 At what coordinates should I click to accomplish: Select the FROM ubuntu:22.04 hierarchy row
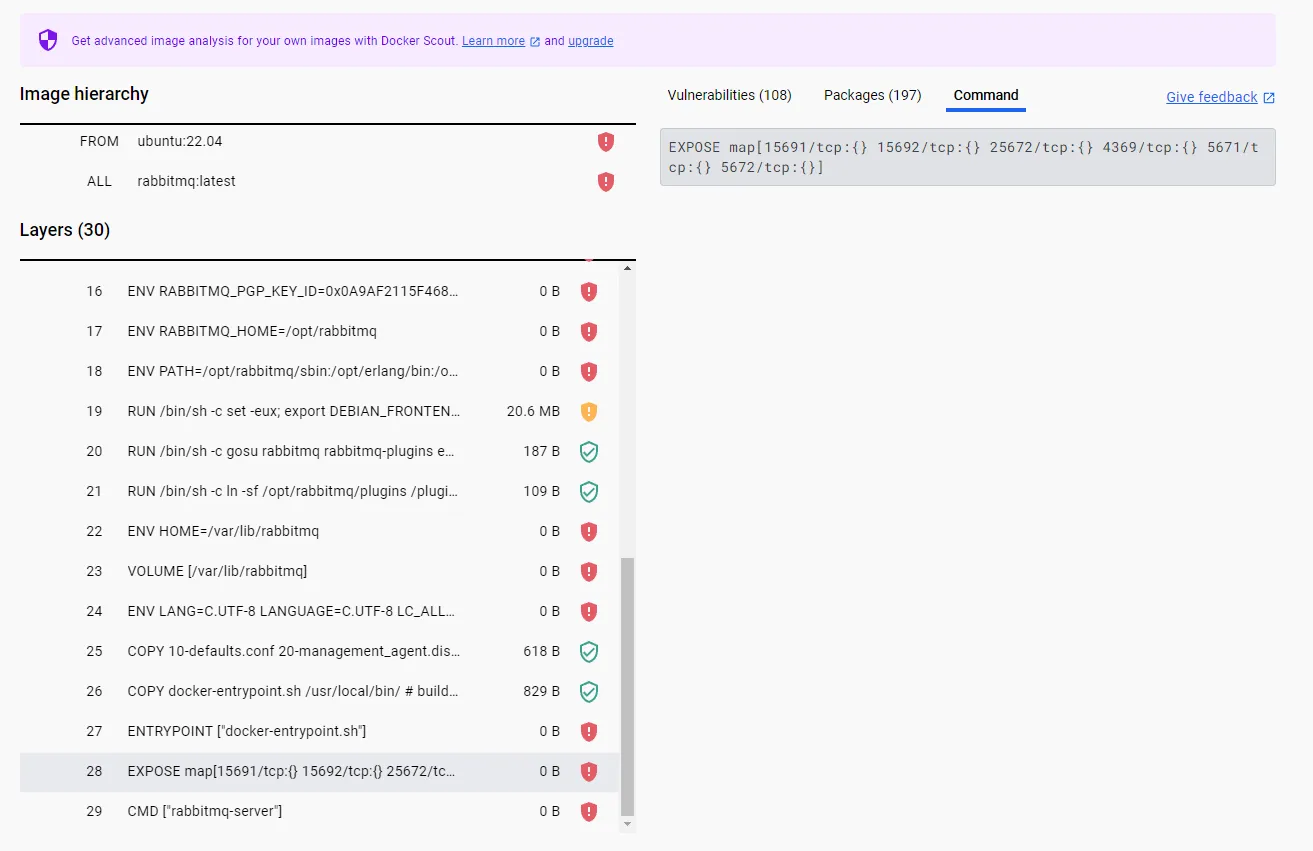[x=300, y=141]
